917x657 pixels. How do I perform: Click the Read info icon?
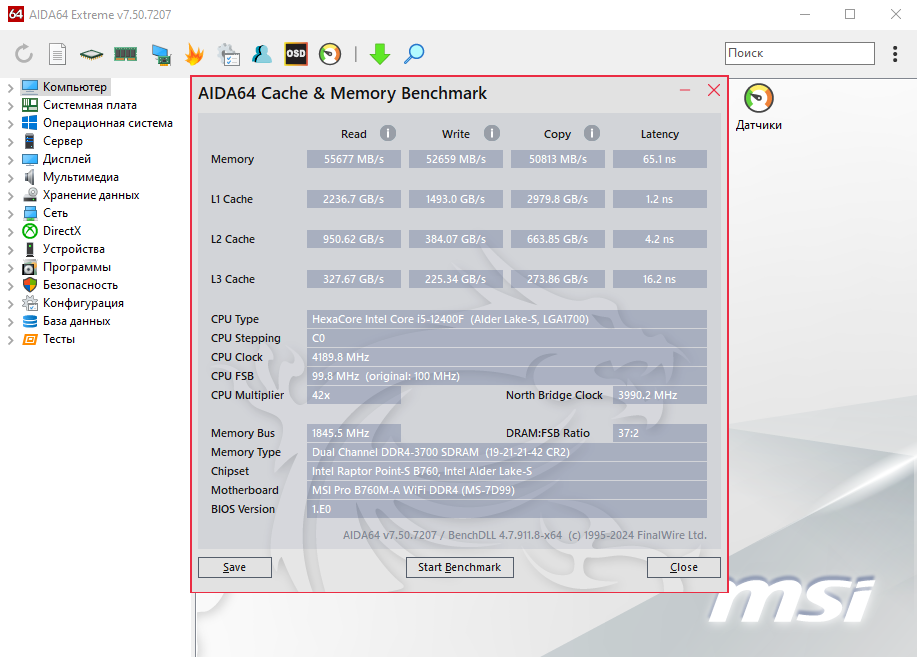pyautogui.click(x=388, y=133)
